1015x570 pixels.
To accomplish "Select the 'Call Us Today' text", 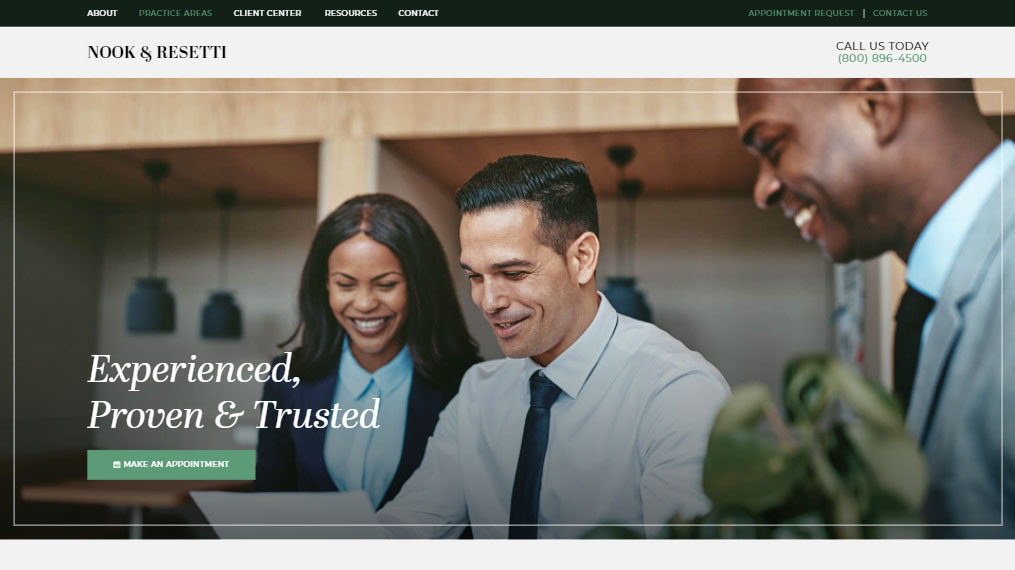I will tap(882, 46).
